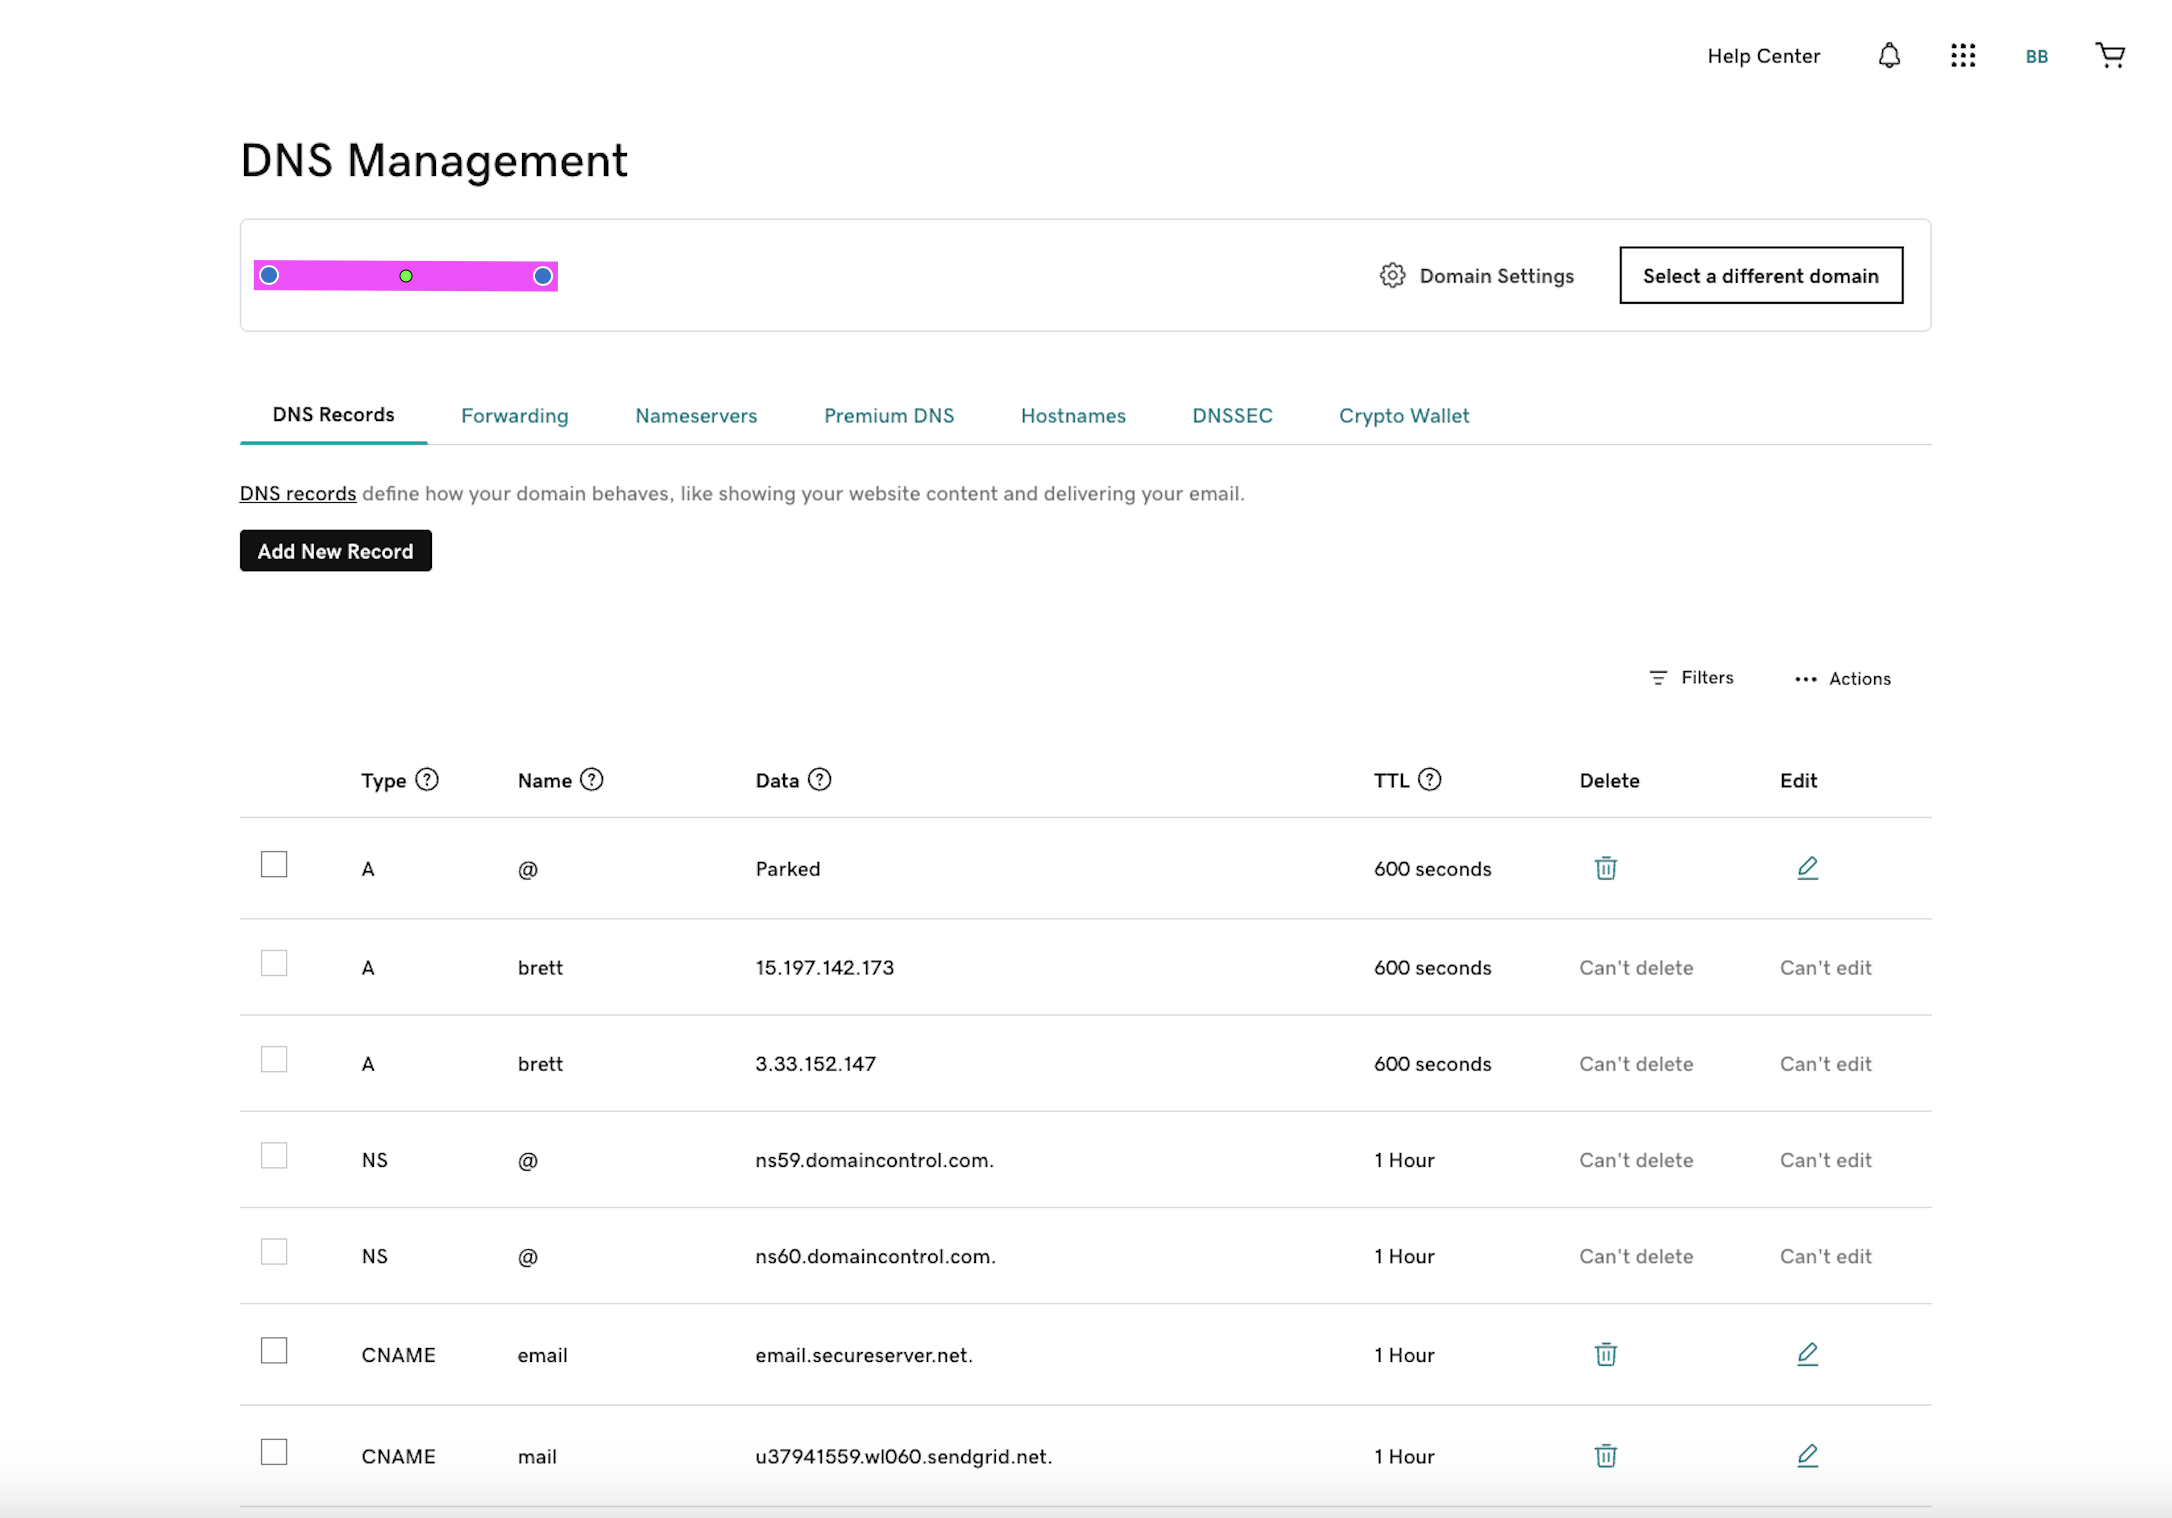Switch to the Nameservers tab
Image resolution: width=2172 pixels, height=1518 pixels.
click(x=695, y=415)
